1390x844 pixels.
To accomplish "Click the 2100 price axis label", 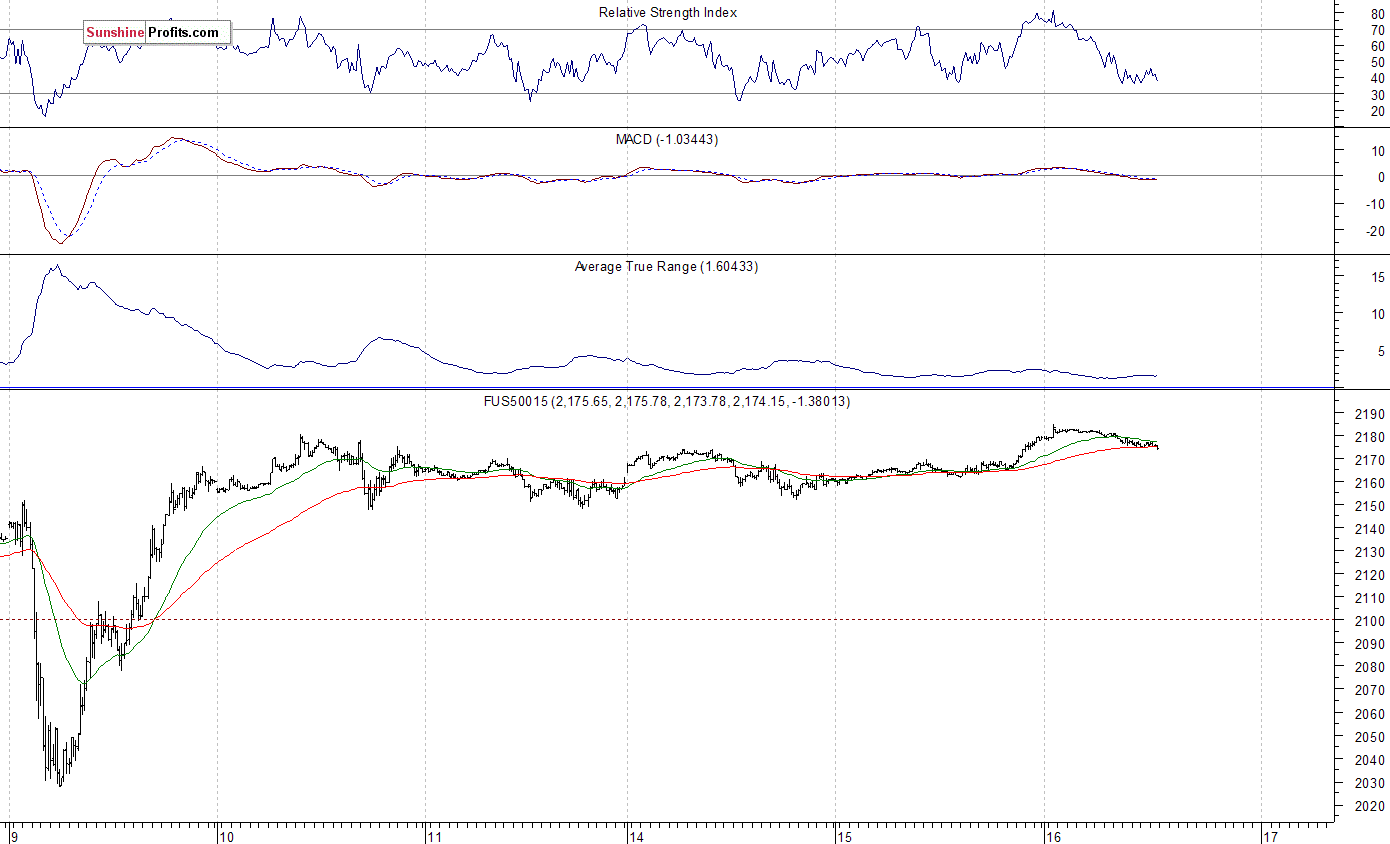I will (1370, 621).
